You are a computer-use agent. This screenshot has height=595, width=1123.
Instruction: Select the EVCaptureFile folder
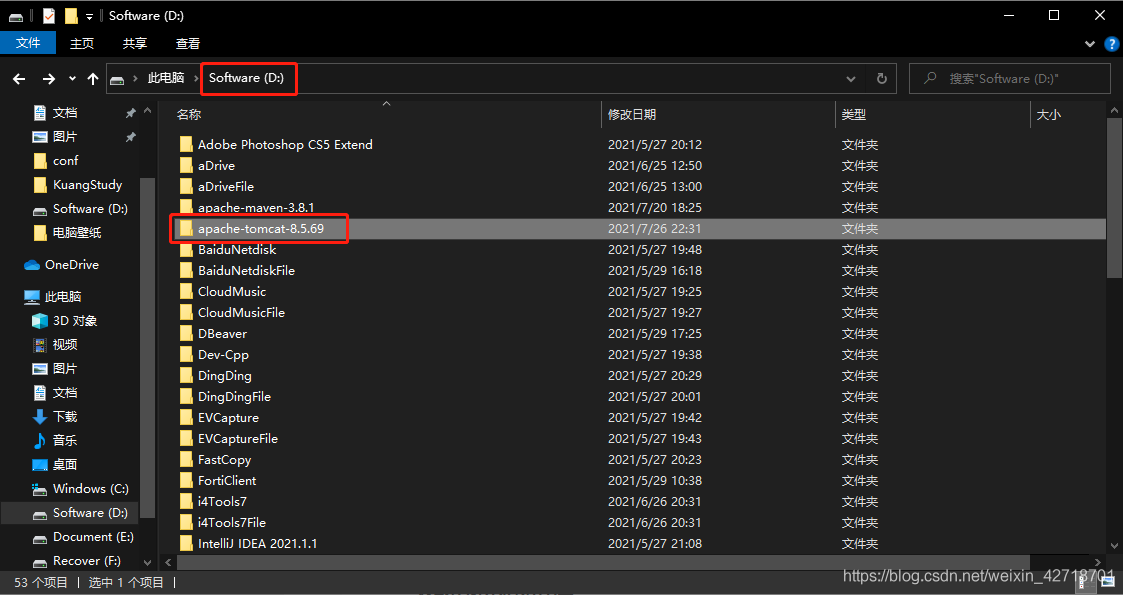[238, 439]
